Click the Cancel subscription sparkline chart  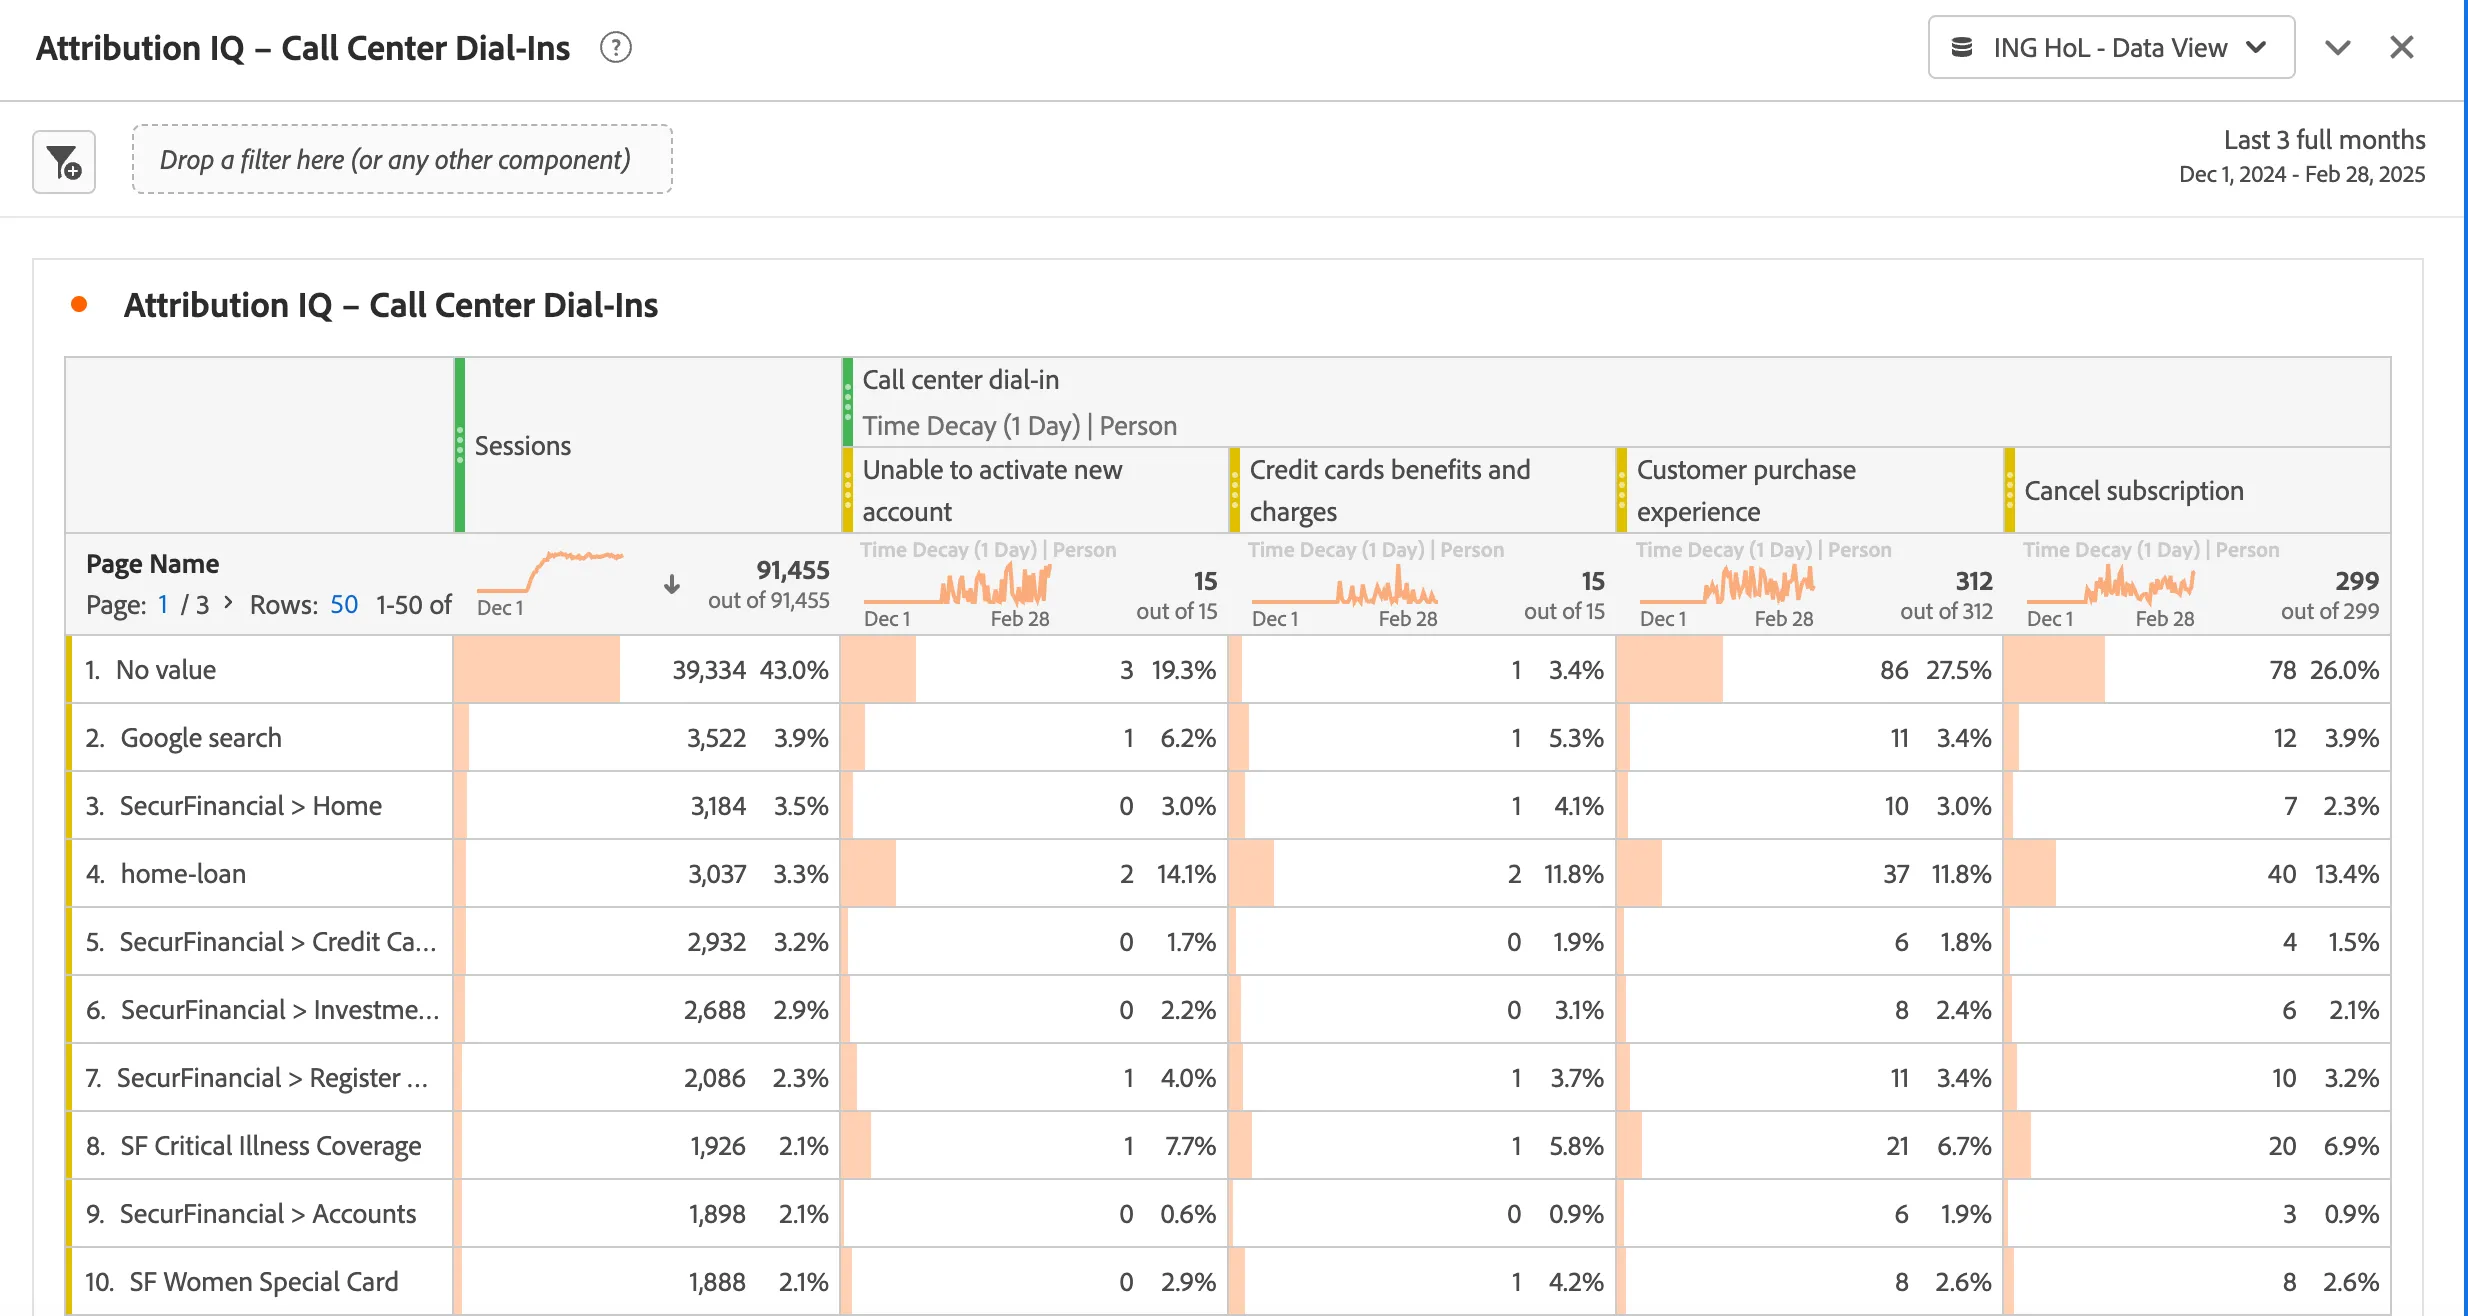[2111, 584]
